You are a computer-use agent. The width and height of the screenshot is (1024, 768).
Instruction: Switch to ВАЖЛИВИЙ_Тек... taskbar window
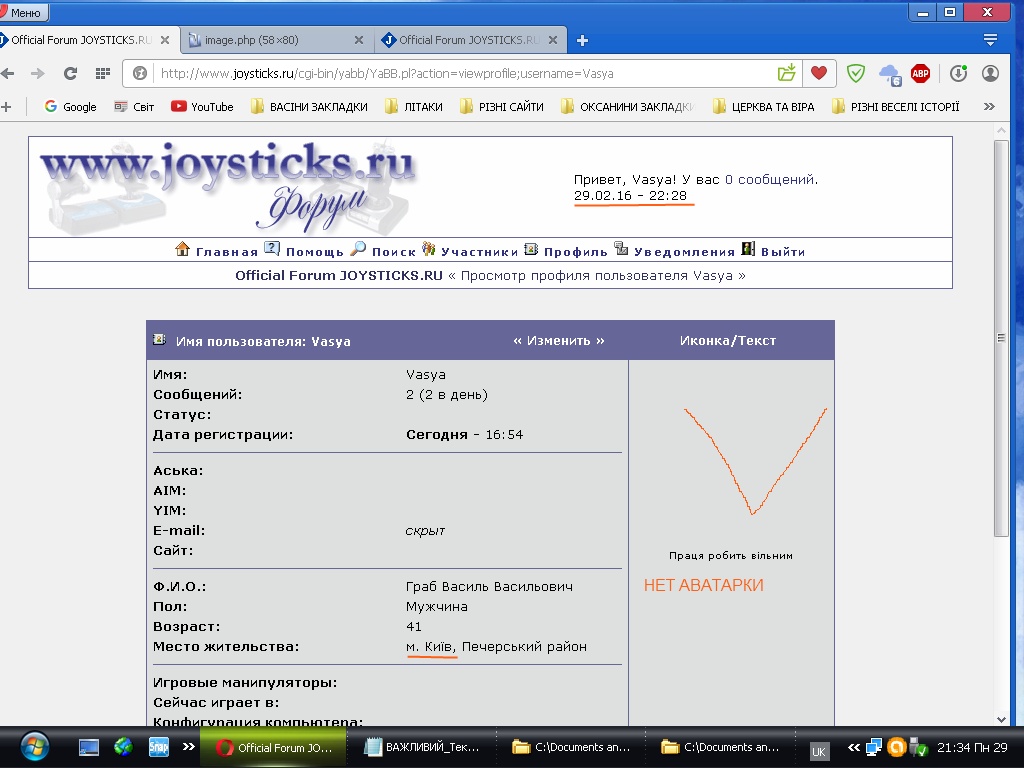coord(422,747)
